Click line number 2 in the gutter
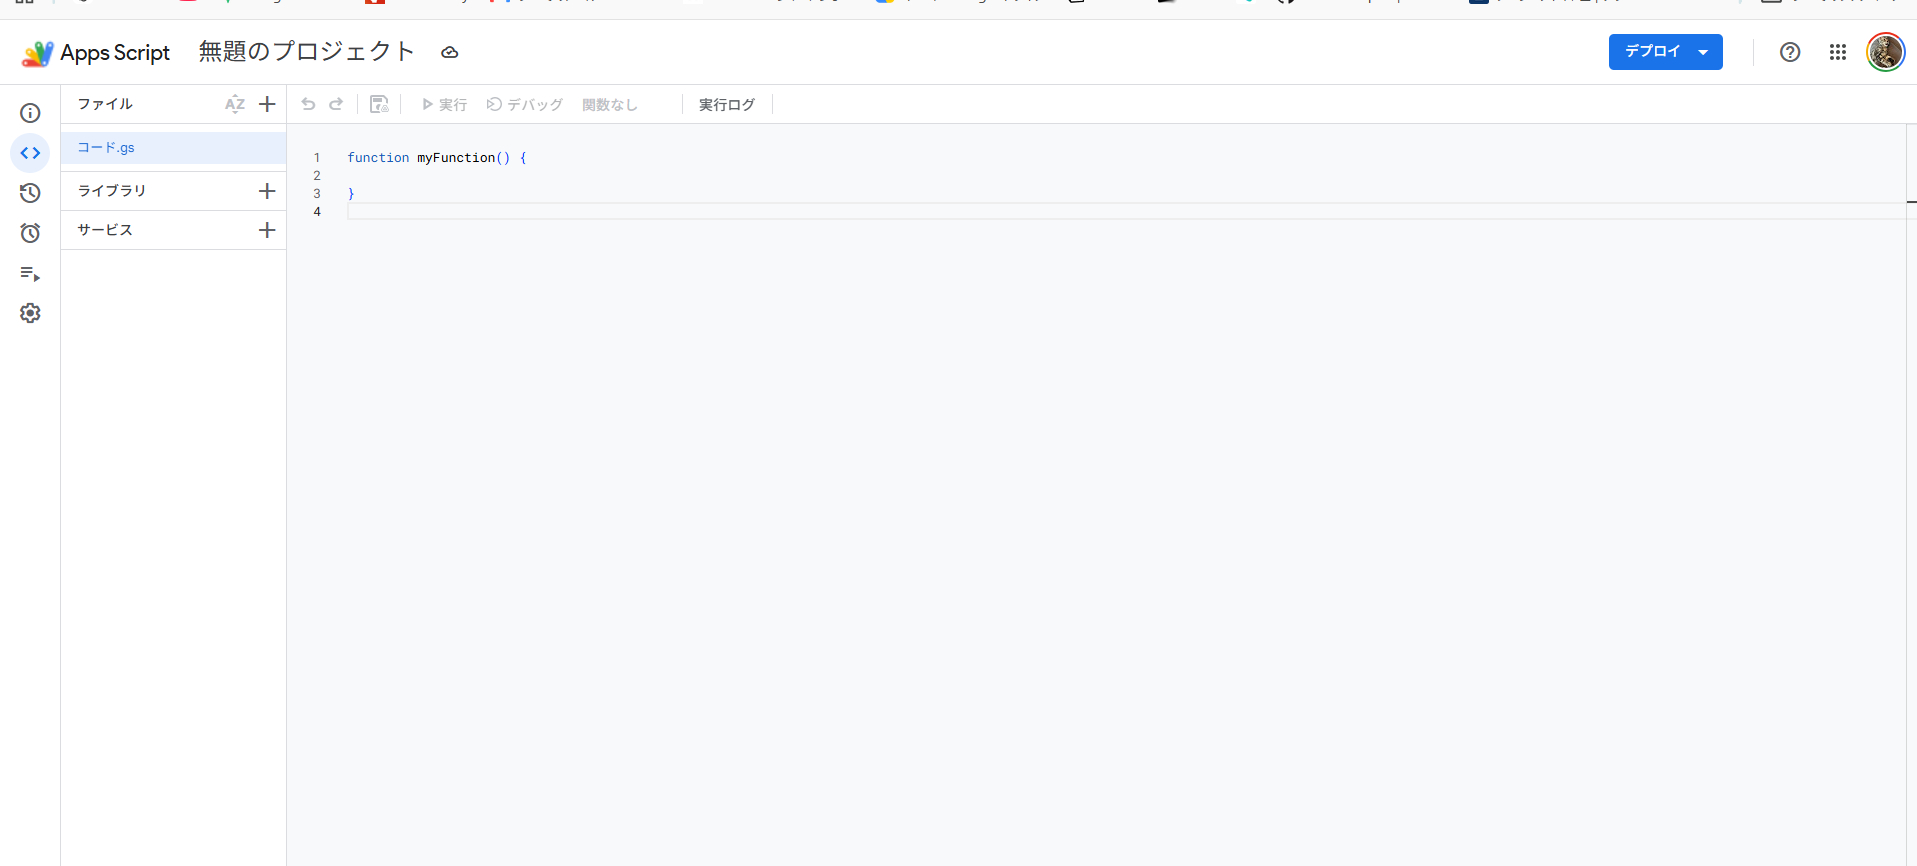This screenshot has height=866, width=1917. click(x=317, y=176)
